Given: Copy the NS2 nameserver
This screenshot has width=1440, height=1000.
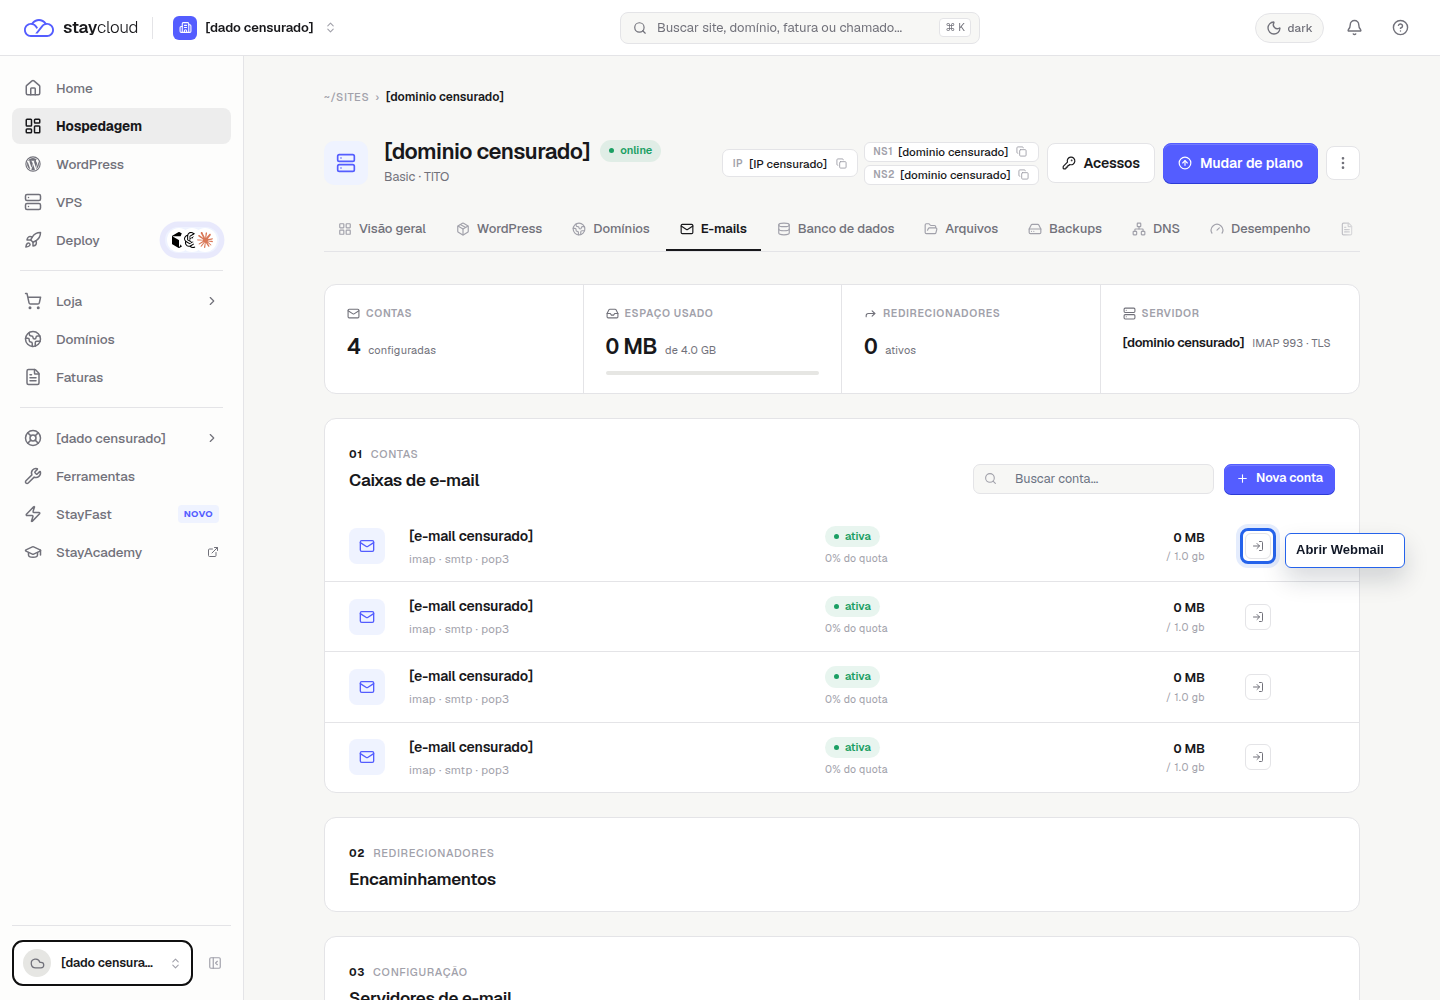Looking at the screenshot, I should click(x=1024, y=175).
